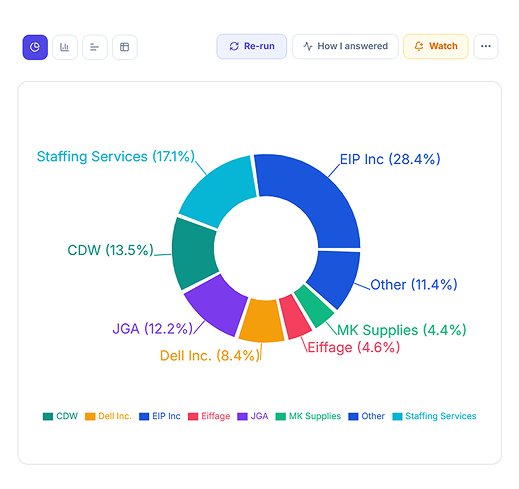Image resolution: width=519 pixels, height=489 pixels.
Task: Select the red Eiffage donut slice
Action: tap(294, 317)
